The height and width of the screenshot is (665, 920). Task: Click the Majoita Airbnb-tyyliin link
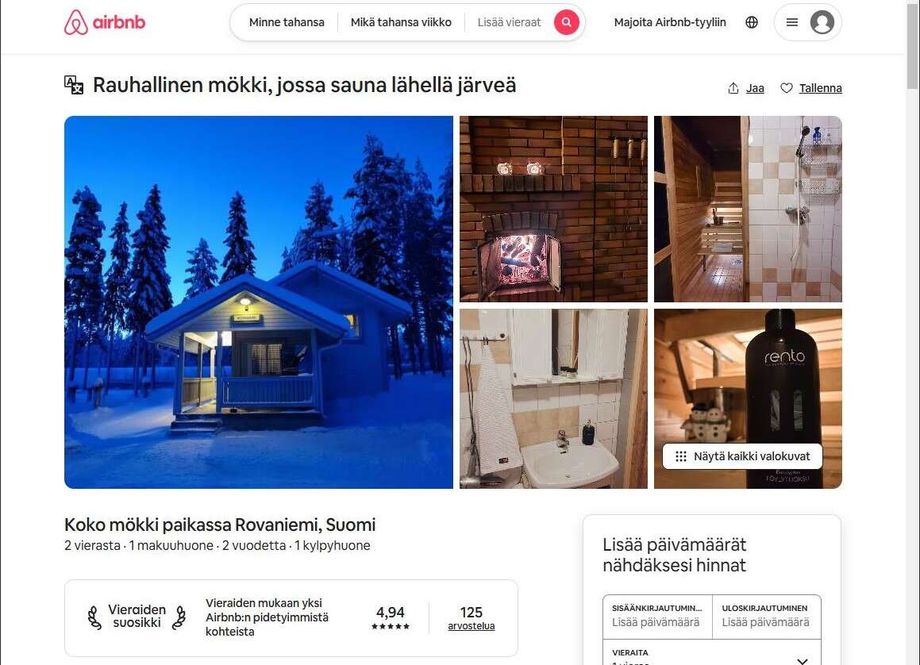tap(669, 22)
